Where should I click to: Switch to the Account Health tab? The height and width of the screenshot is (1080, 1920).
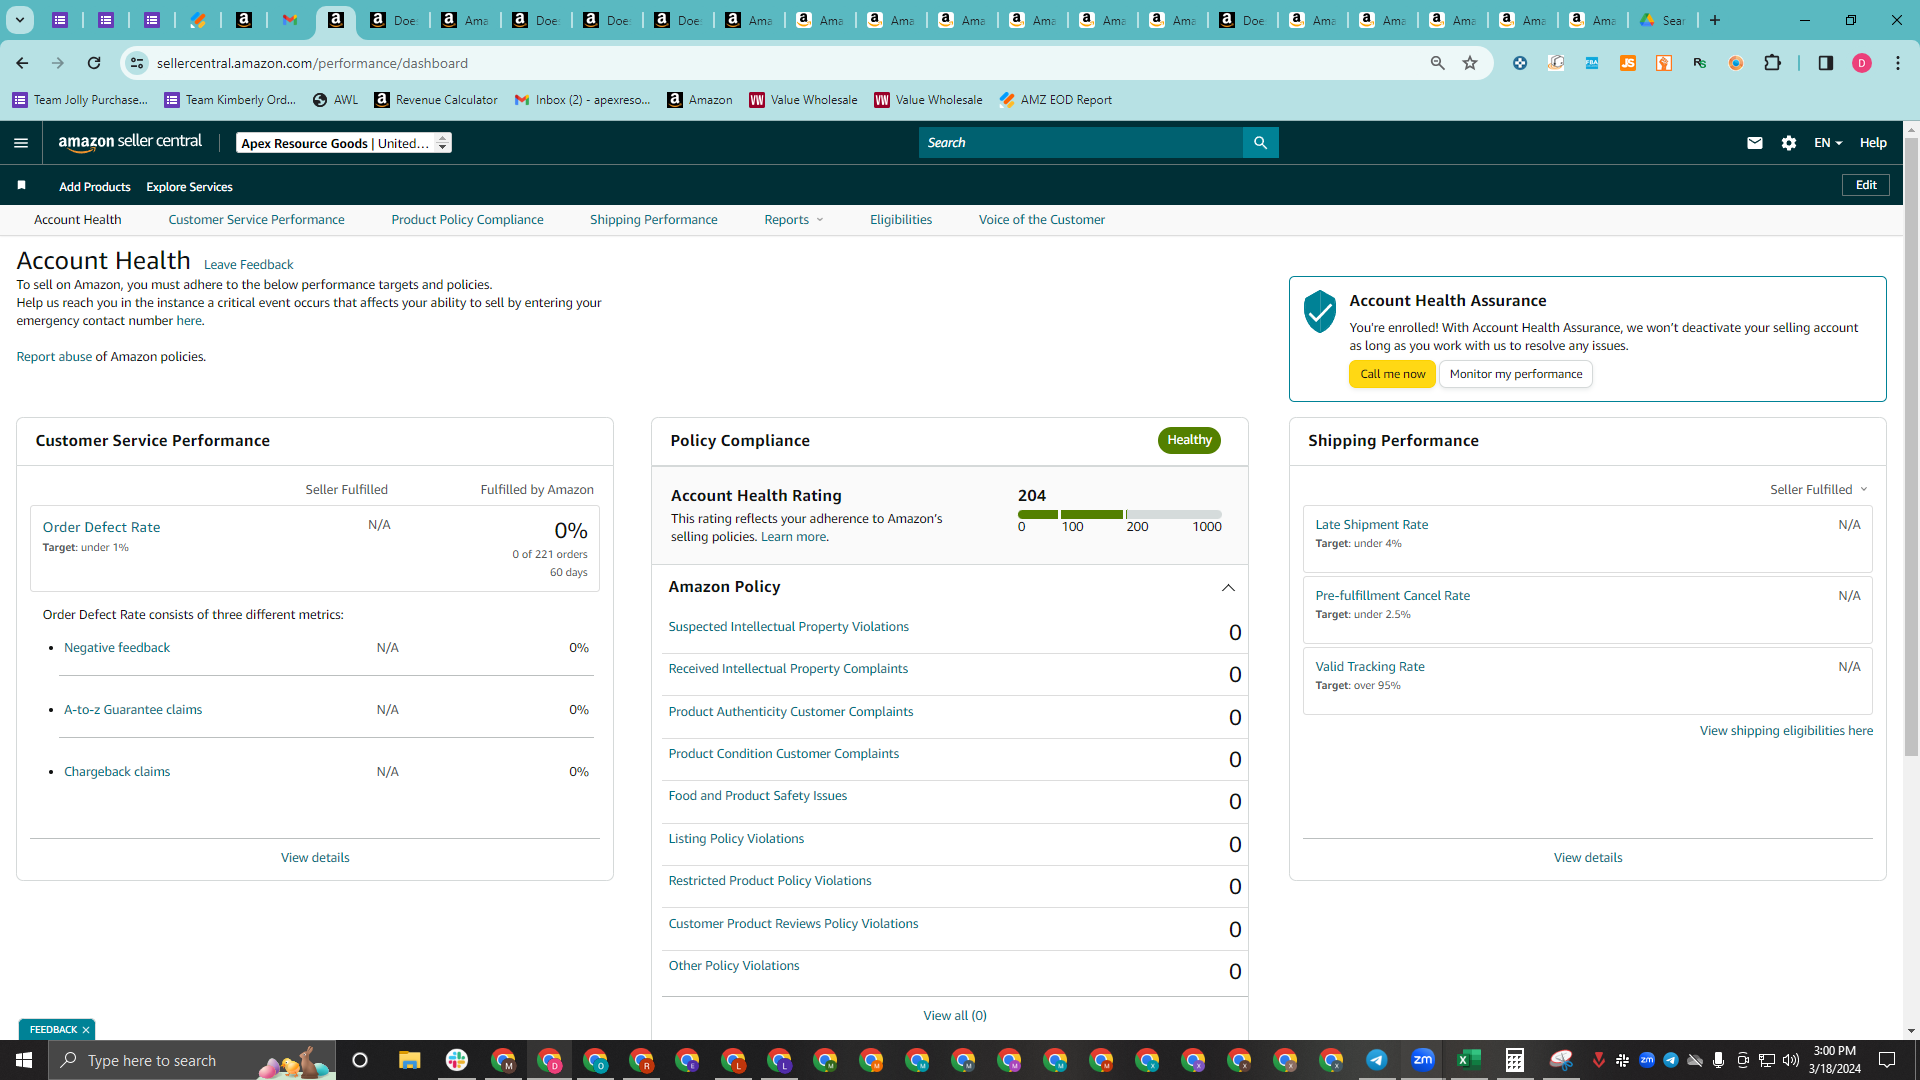point(78,220)
